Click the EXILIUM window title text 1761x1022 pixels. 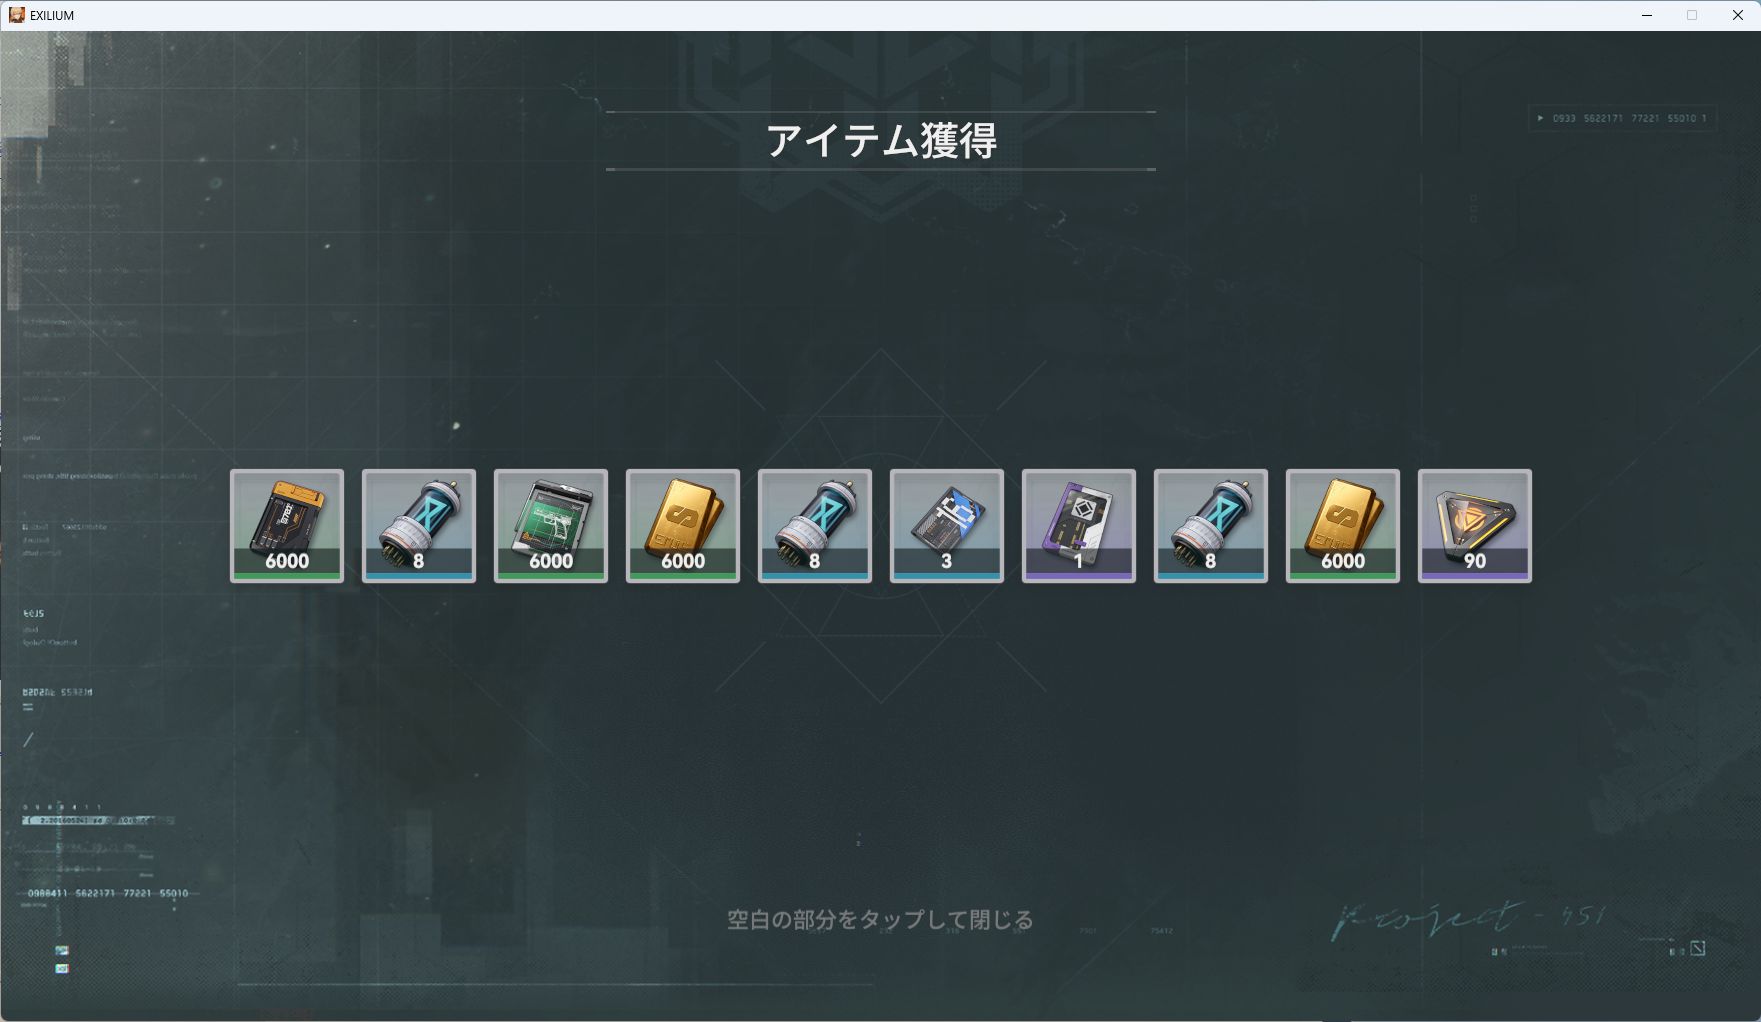tap(52, 16)
